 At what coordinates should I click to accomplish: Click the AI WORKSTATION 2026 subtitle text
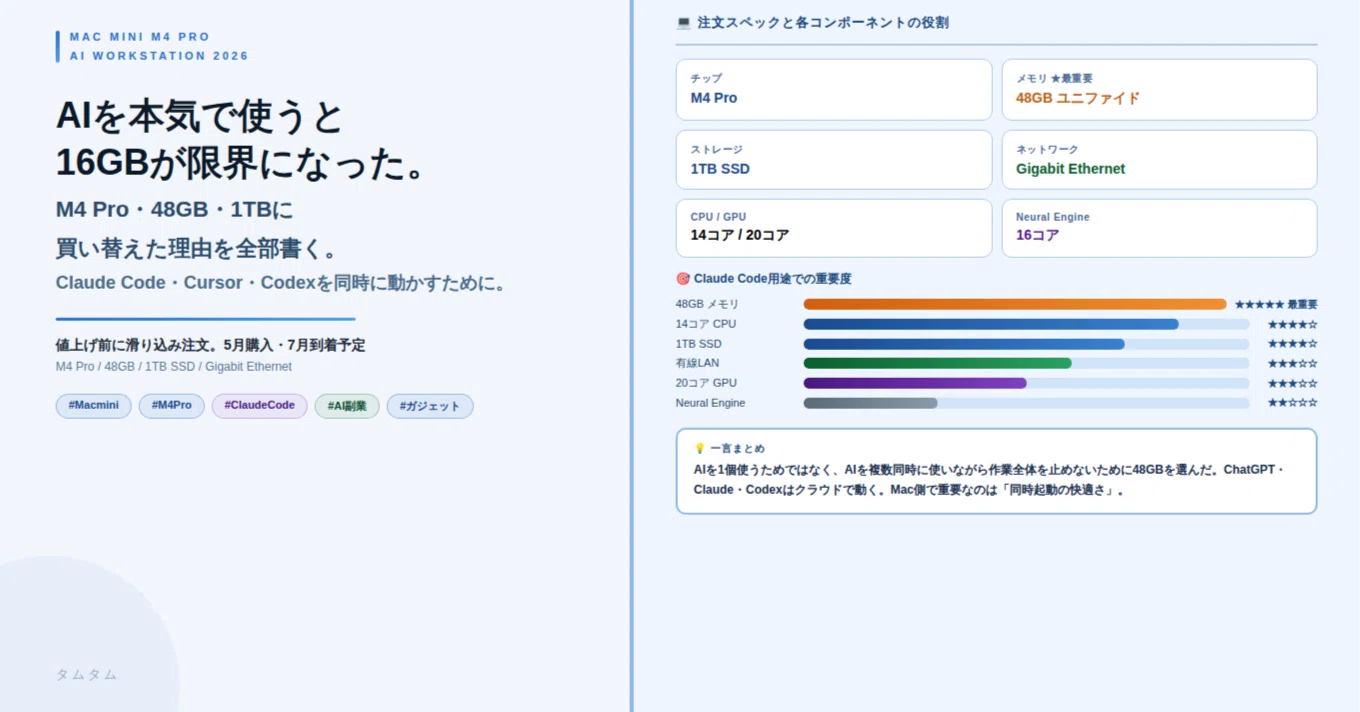pos(159,56)
